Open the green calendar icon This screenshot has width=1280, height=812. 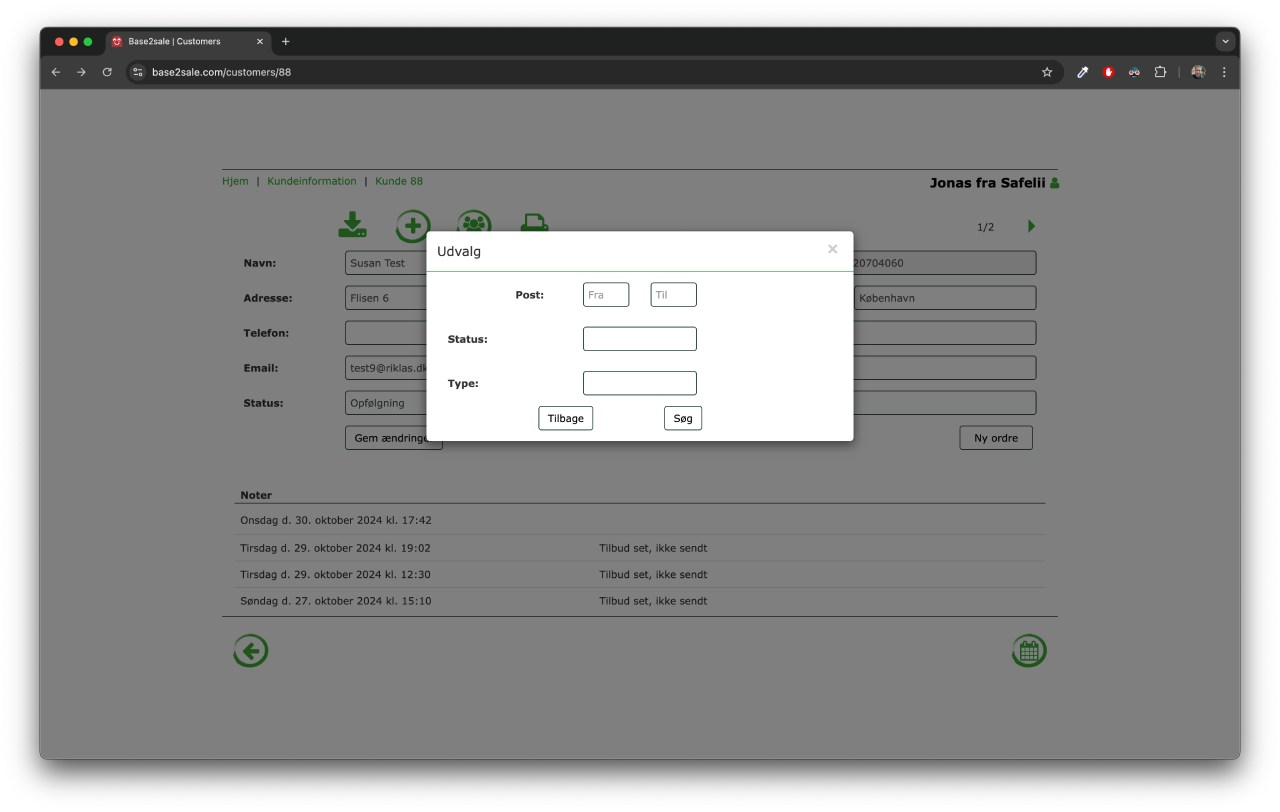(x=1028, y=651)
